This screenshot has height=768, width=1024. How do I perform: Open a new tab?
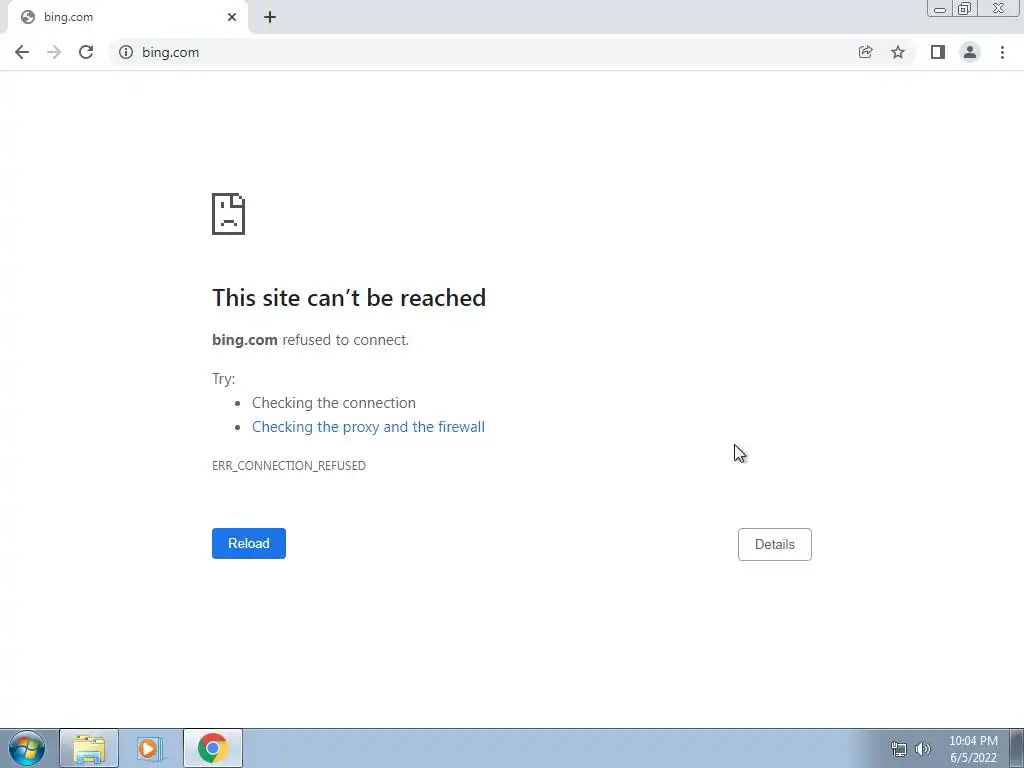tap(270, 18)
